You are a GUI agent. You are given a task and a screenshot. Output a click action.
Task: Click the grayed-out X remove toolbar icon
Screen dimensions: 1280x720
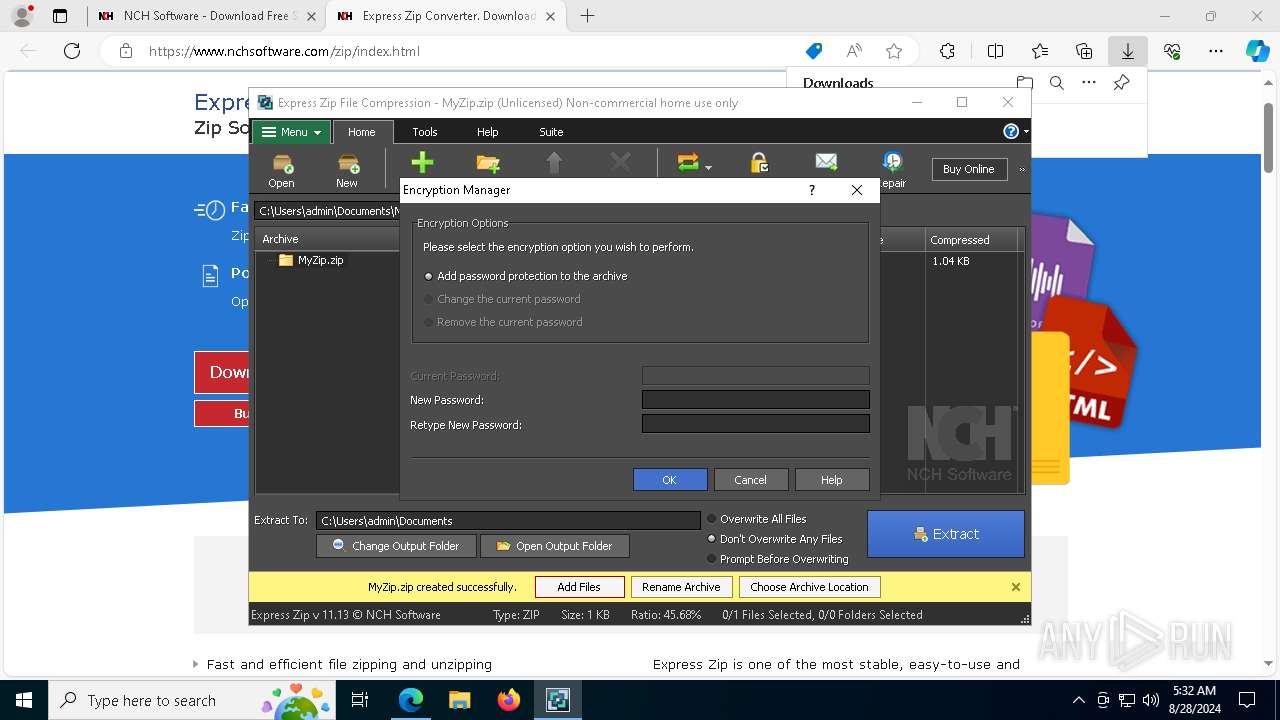click(620, 163)
